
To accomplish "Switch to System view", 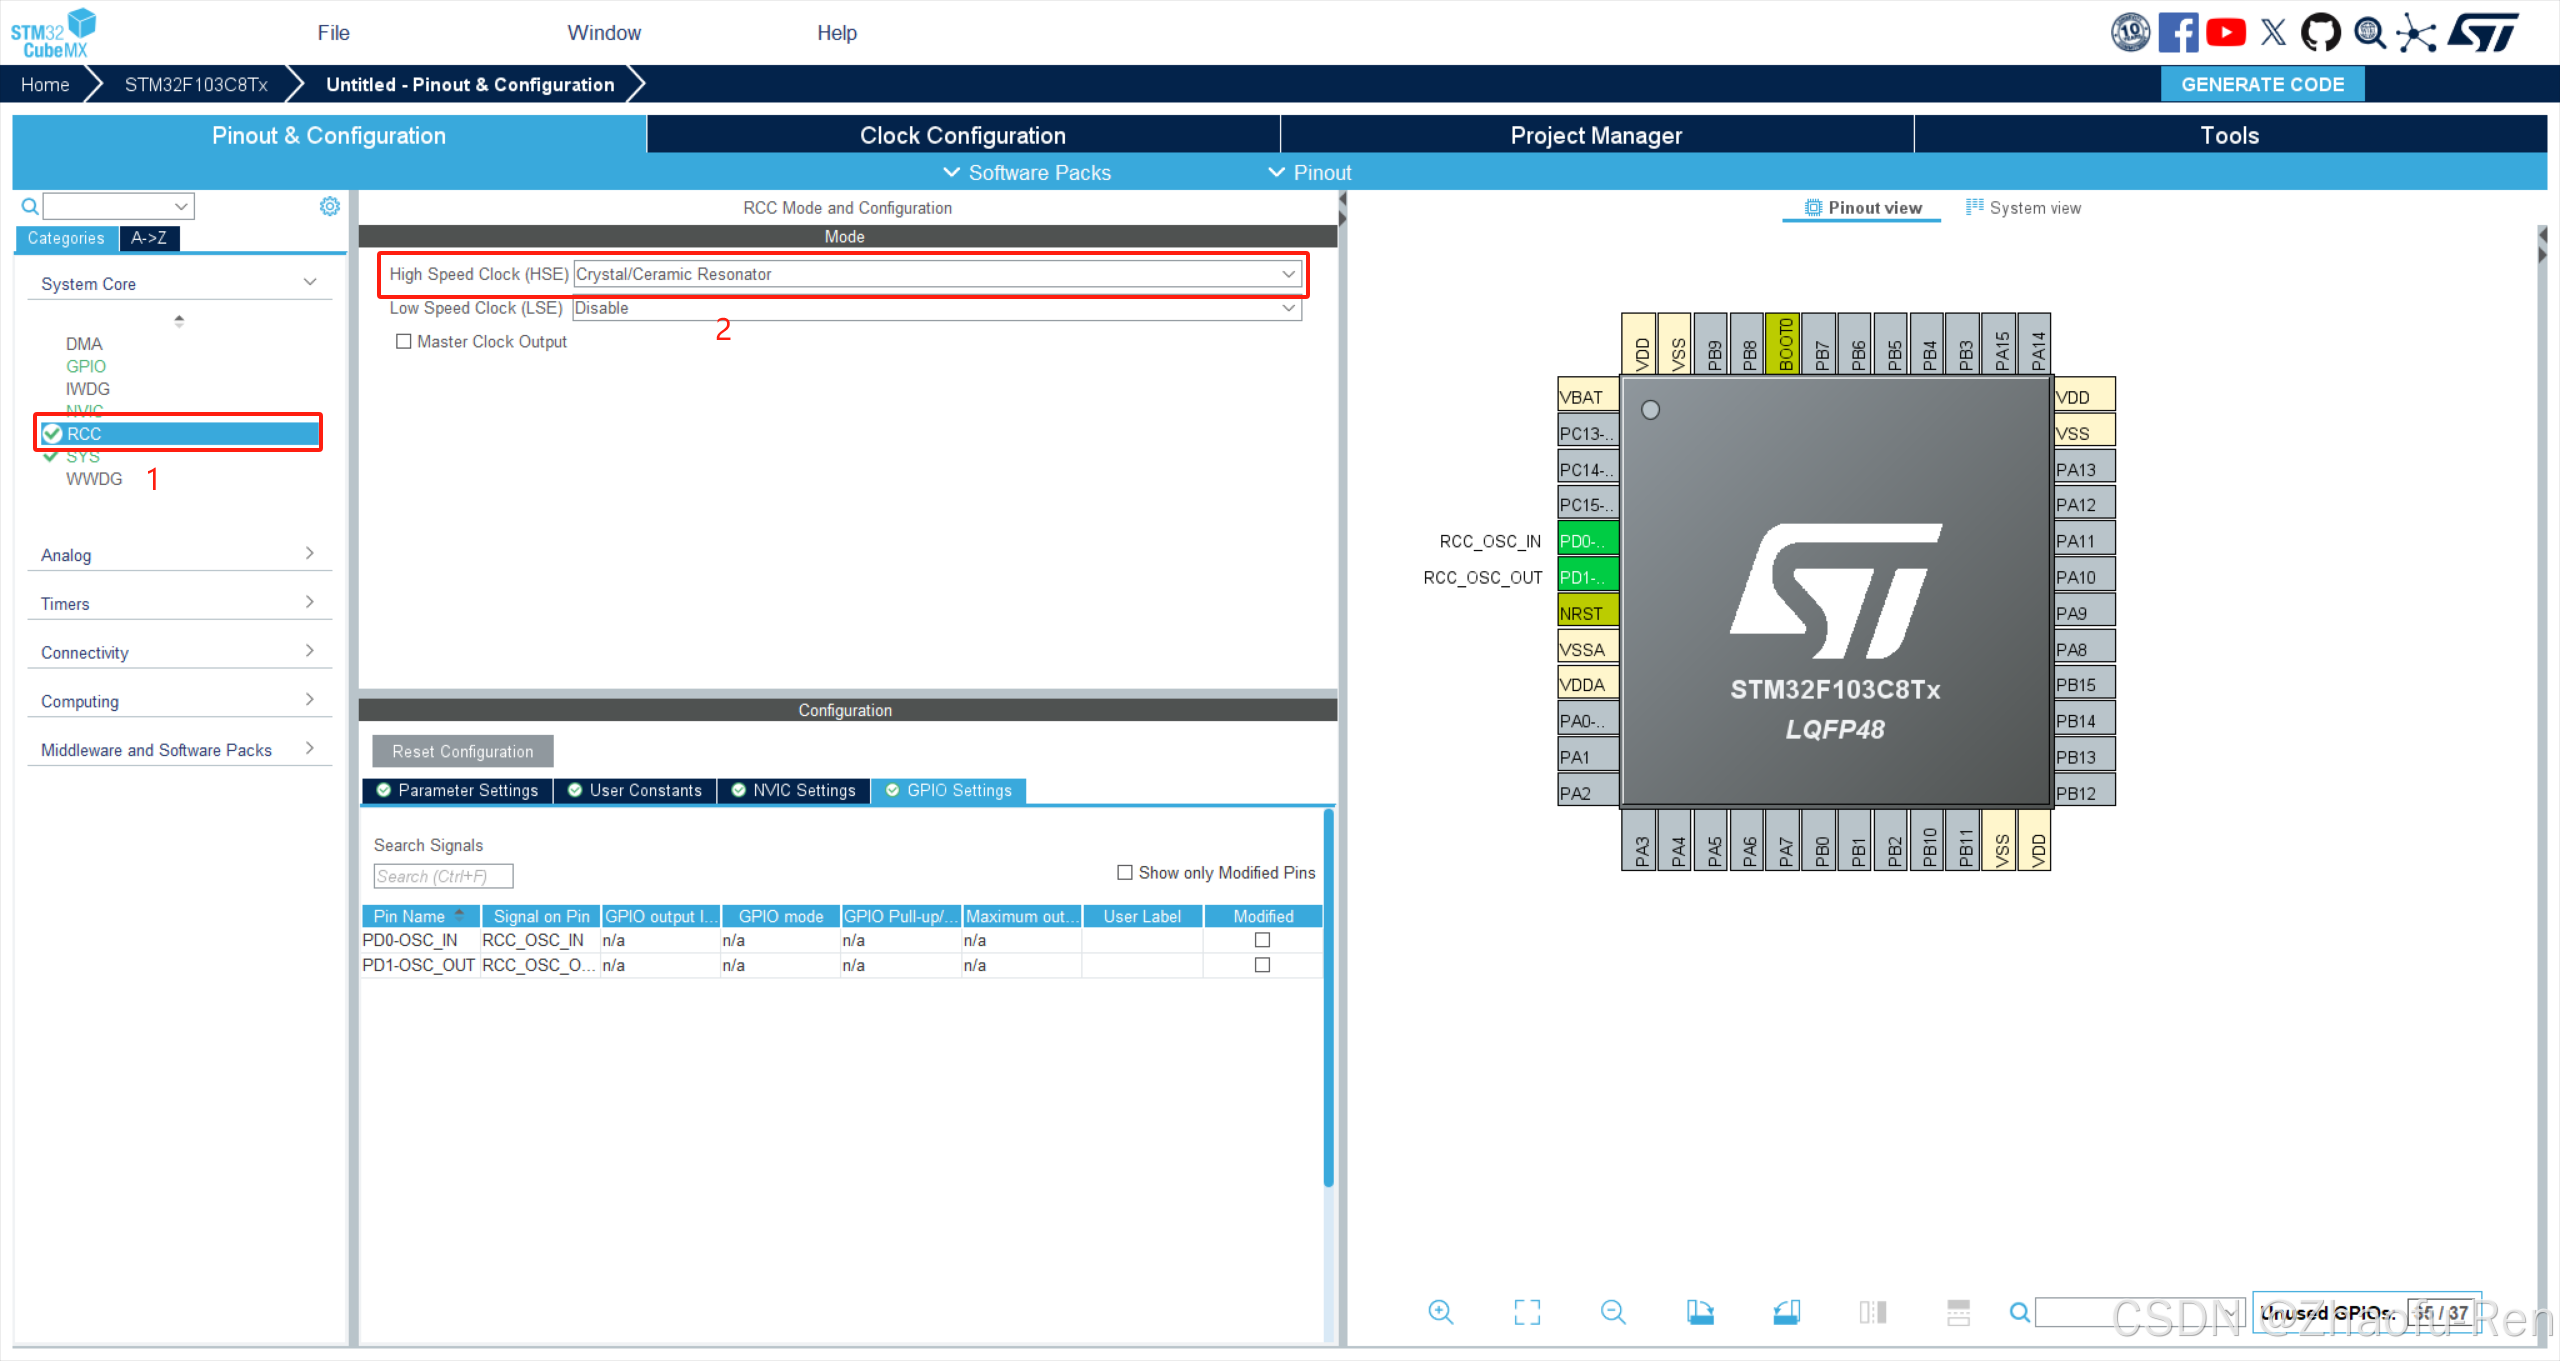I will (2023, 207).
